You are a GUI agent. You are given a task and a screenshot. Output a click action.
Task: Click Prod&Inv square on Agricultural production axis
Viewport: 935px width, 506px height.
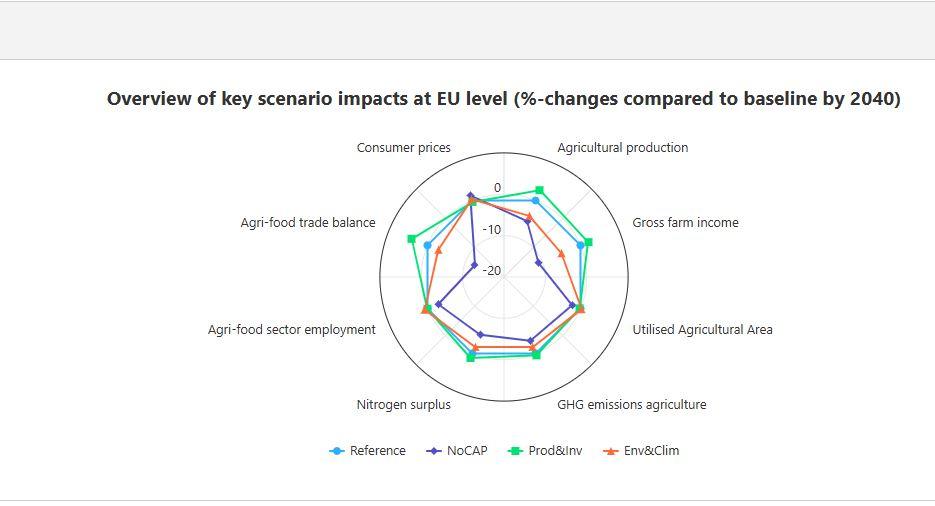click(539, 190)
